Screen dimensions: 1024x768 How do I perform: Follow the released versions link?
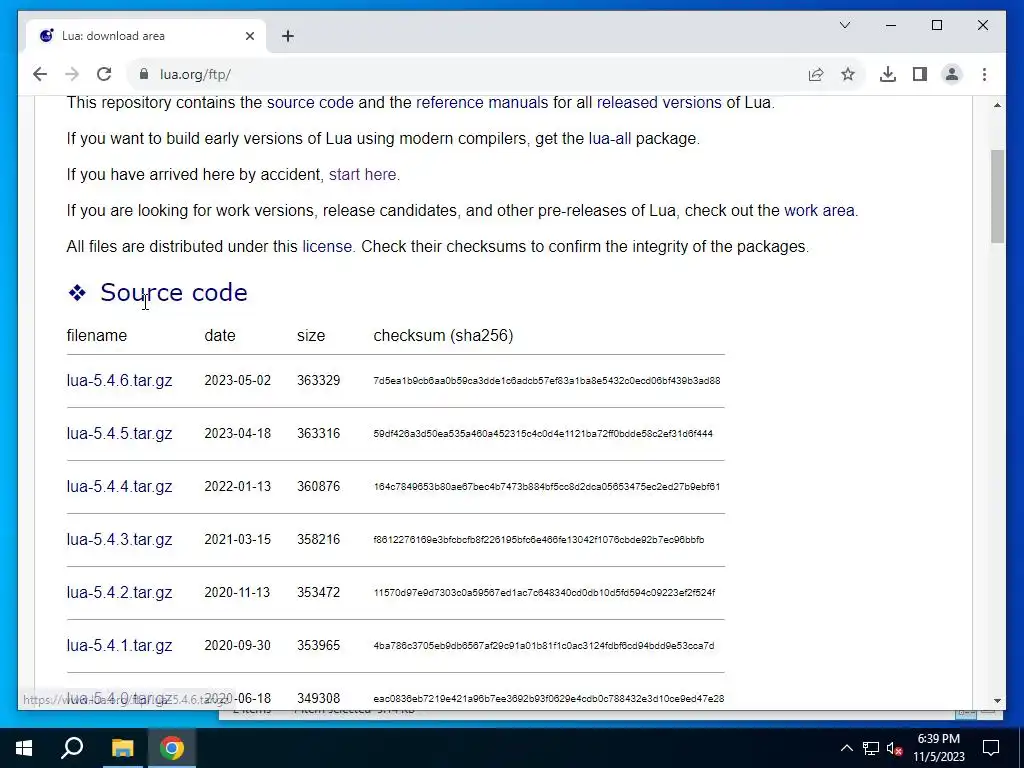coord(659,103)
